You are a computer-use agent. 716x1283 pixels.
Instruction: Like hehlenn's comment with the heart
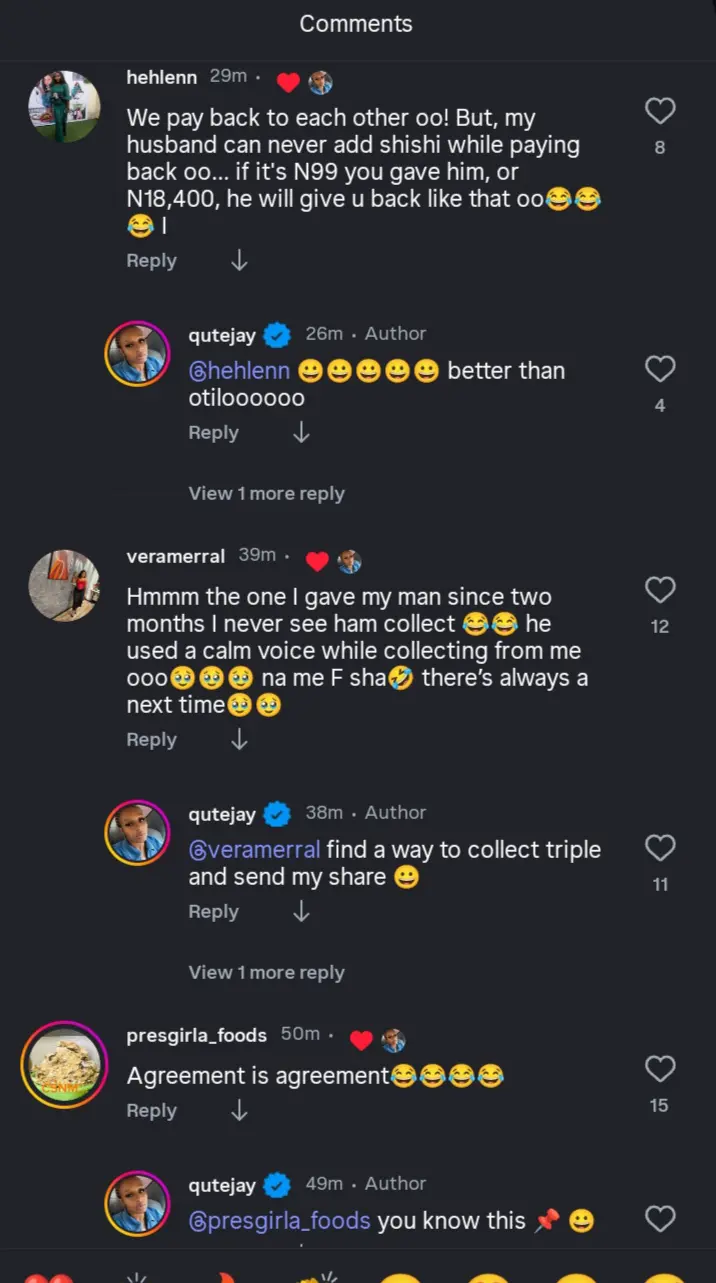(660, 110)
